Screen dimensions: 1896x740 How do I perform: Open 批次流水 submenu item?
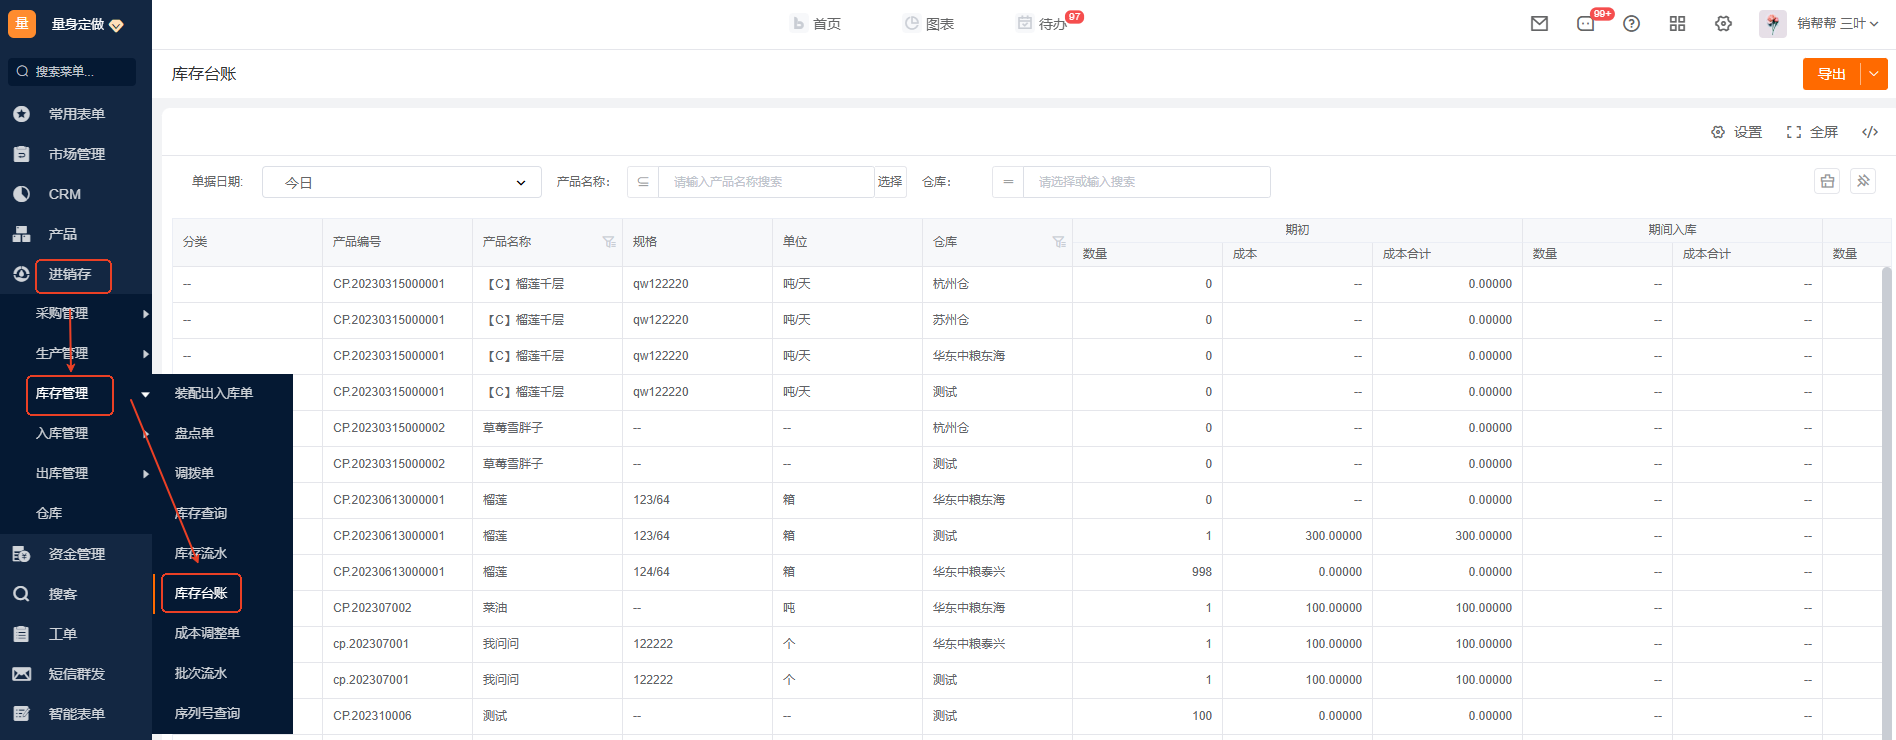point(201,673)
